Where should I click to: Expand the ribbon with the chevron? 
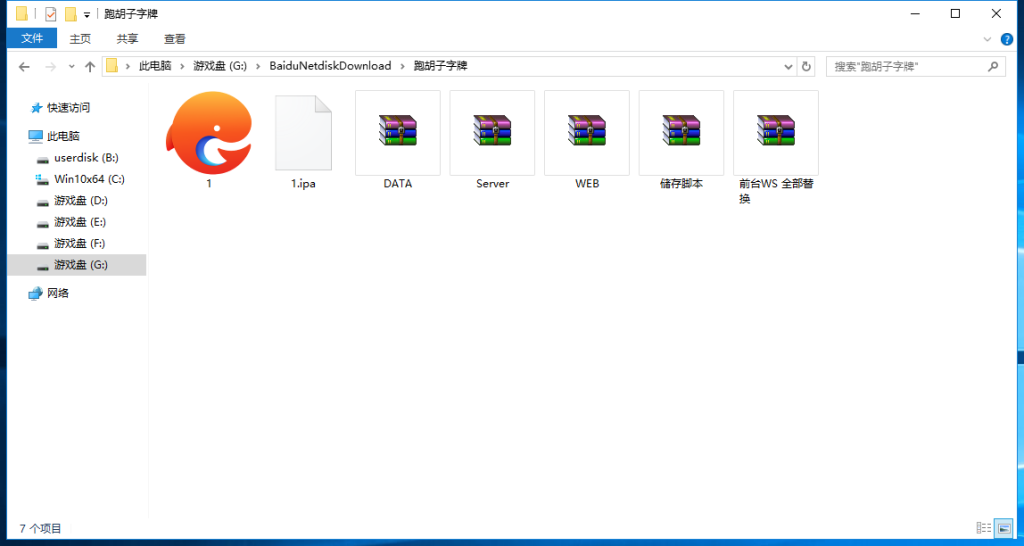pos(987,39)
